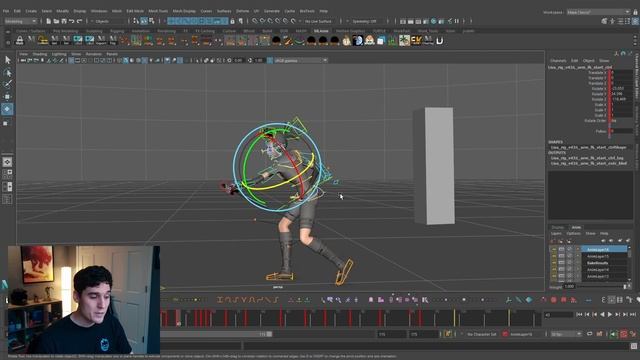Open the shelf options gear menu
The width and height of the screenshot is (640, 360).
(x=7, y=42)
